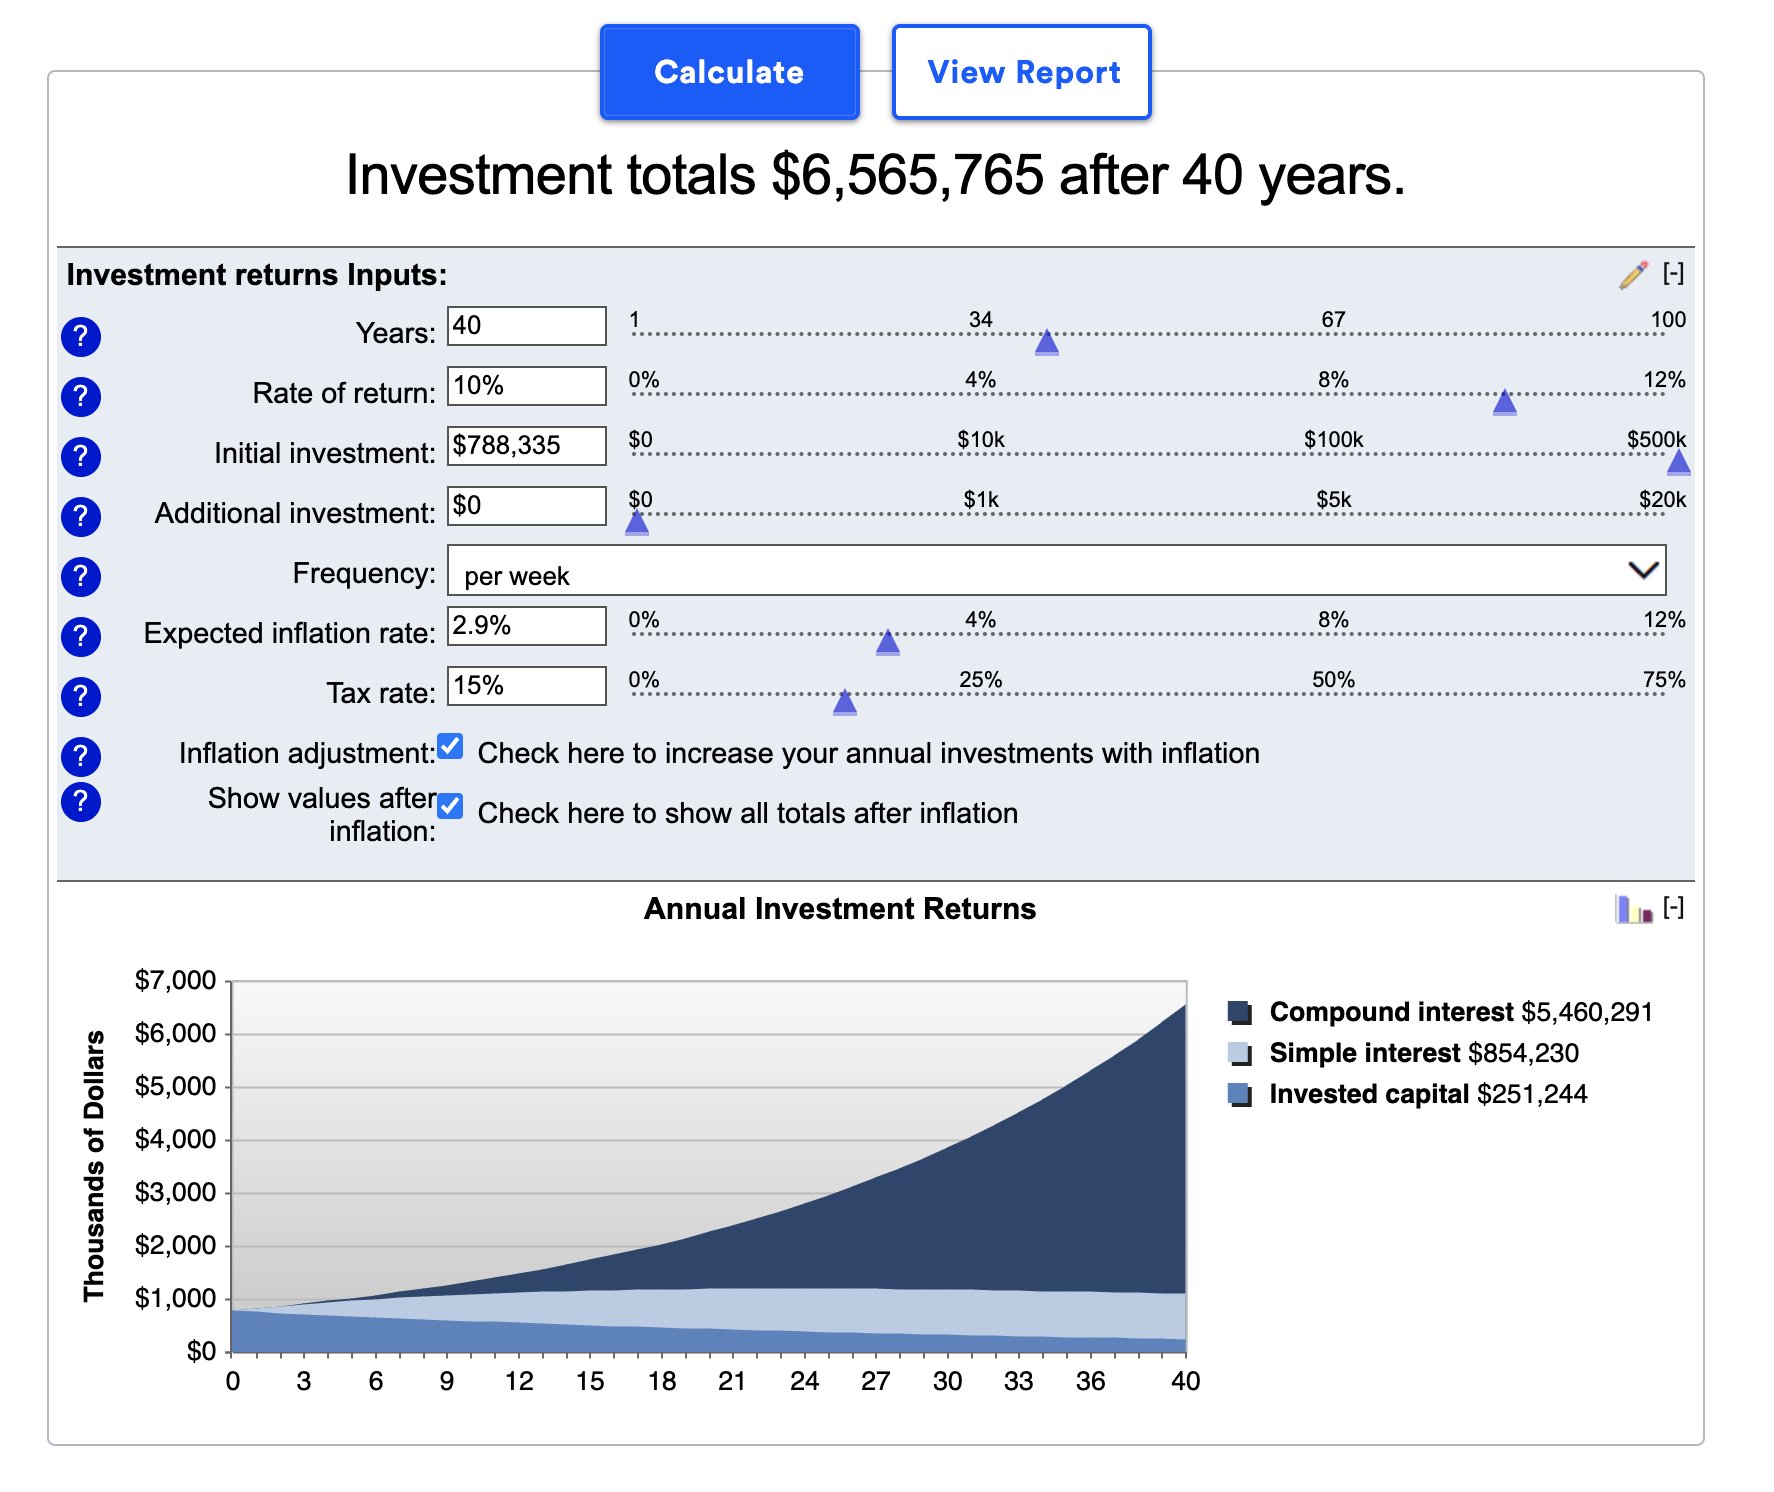Image resolution: width=1774 pixels, height=1492 pixels.
Task: Click the $500k label on Initial investment slider
Action: point(1656,439)
